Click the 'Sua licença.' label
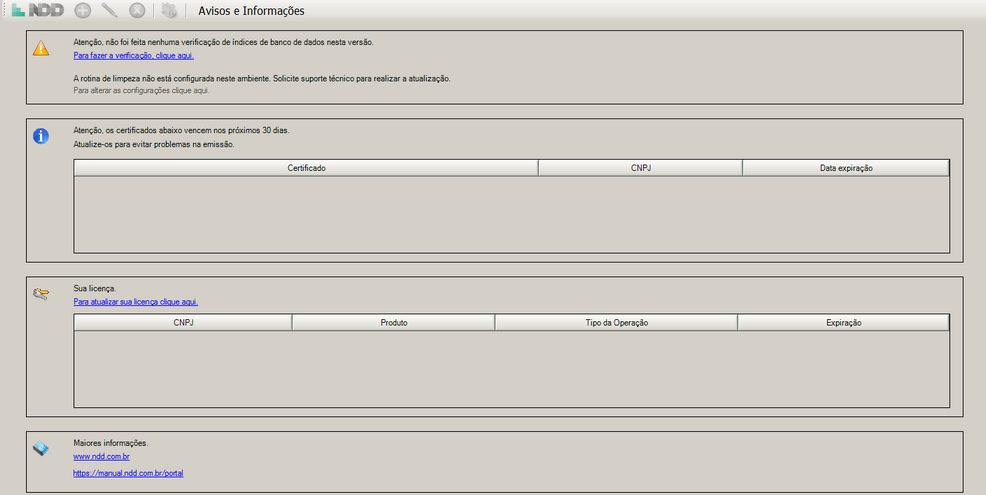986x495 pixels. tap(95, 289)
